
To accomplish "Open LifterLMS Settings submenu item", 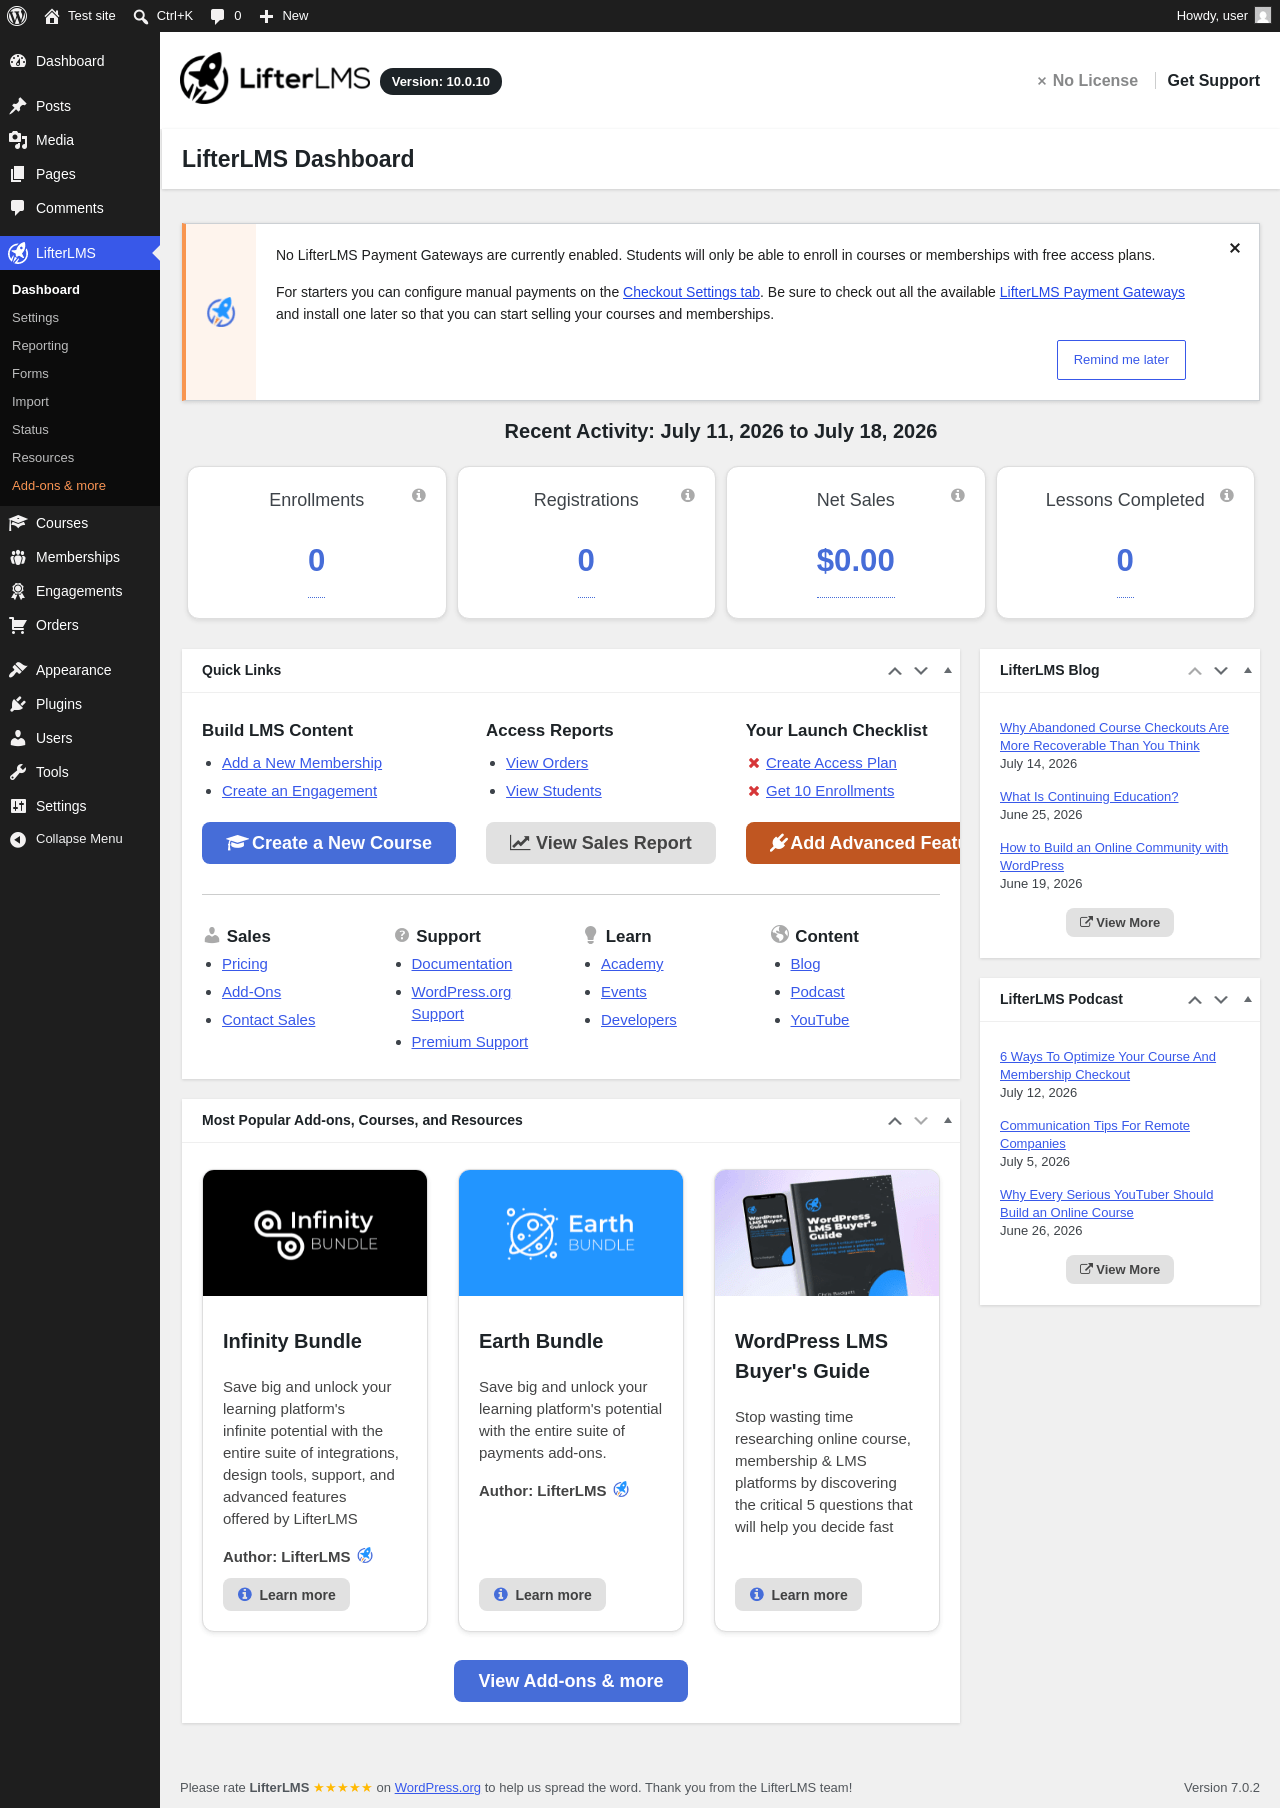I will [x=35, y=318].
